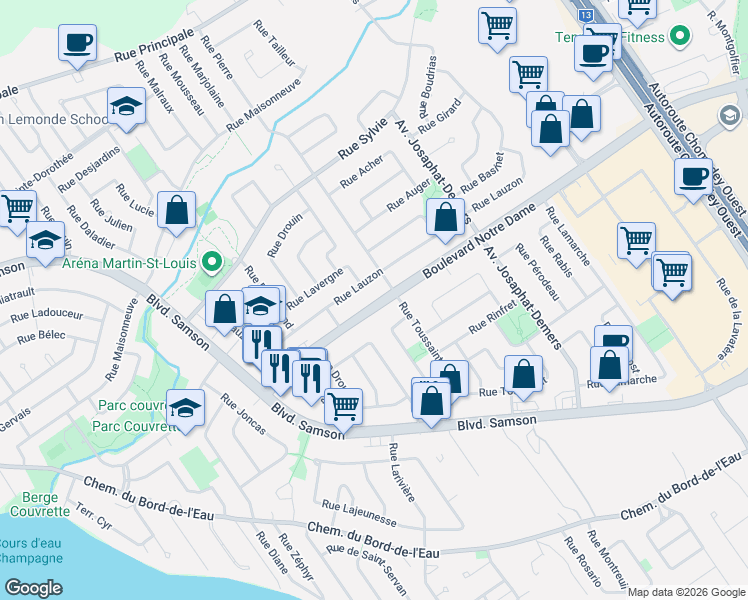
Task: Open the shopping bag marker on Rue Auger
Action: coord(445,217)
